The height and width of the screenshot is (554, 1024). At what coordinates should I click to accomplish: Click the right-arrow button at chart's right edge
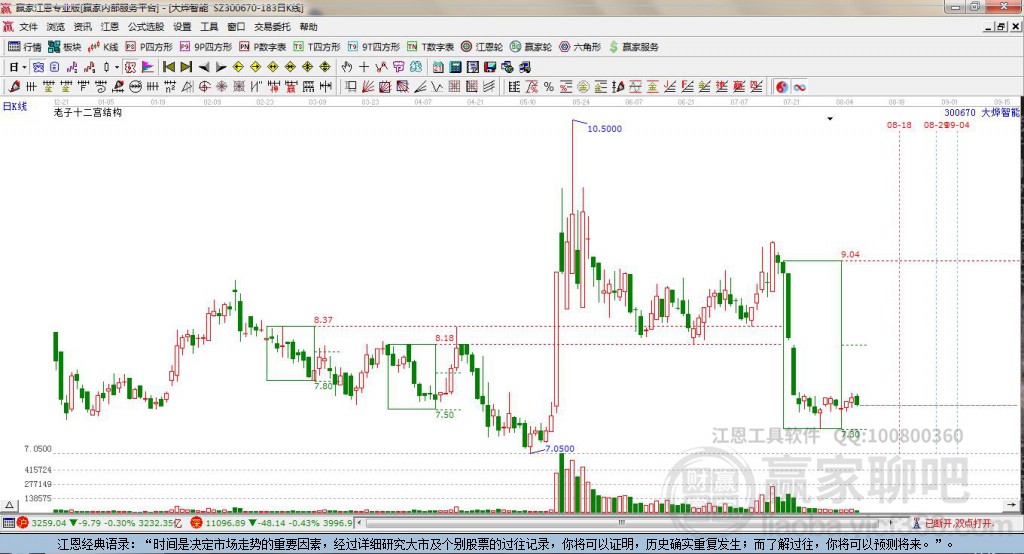coord(1012,505)
